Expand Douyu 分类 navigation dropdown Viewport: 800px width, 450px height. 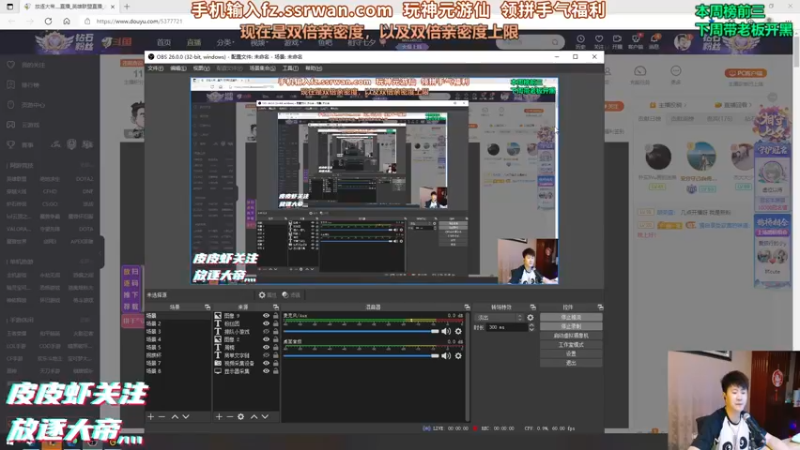point(225,42)
